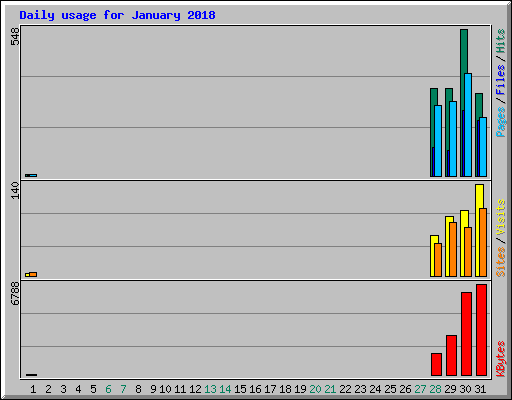
Task: Click green weekend day 14 label
Action: point(225,389)
